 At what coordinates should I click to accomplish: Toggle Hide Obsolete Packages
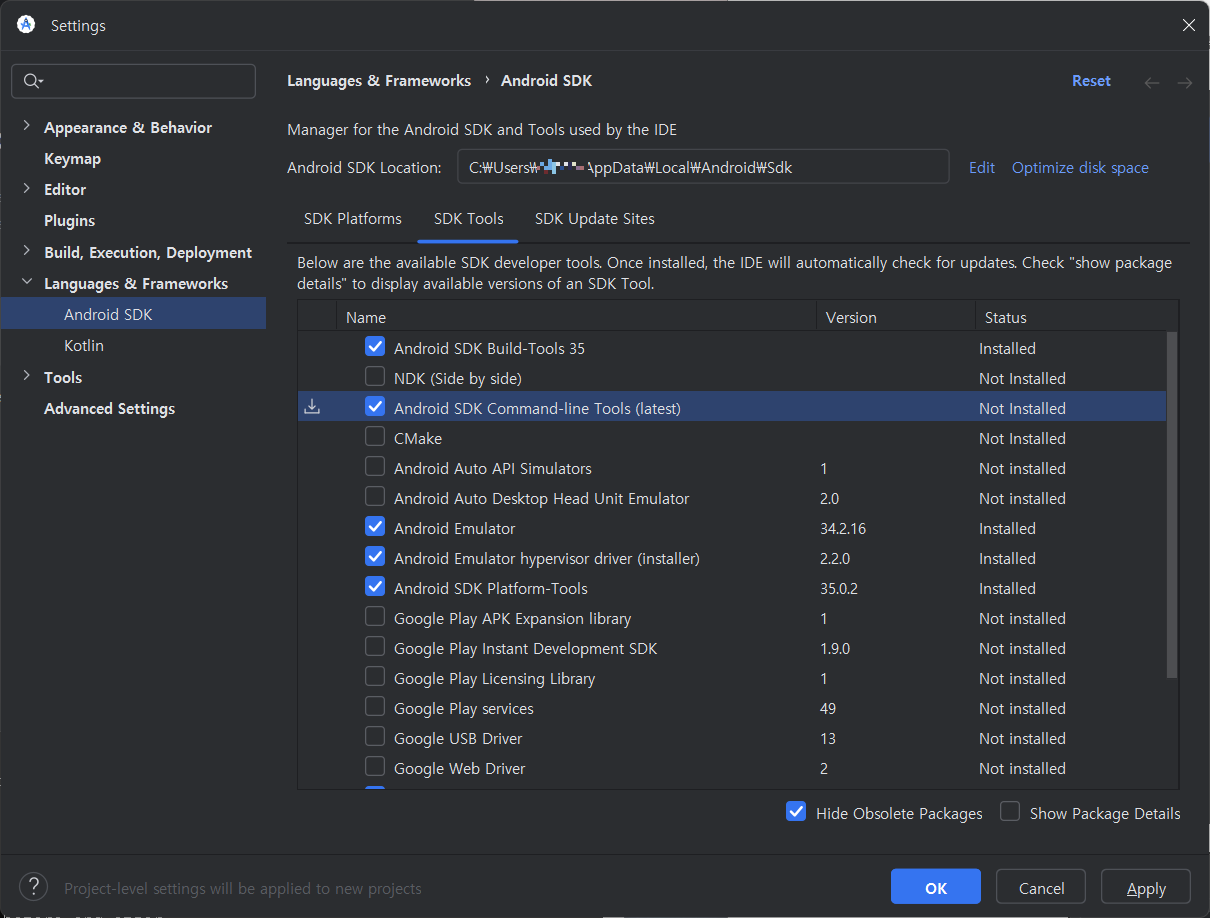coord(796,812)
